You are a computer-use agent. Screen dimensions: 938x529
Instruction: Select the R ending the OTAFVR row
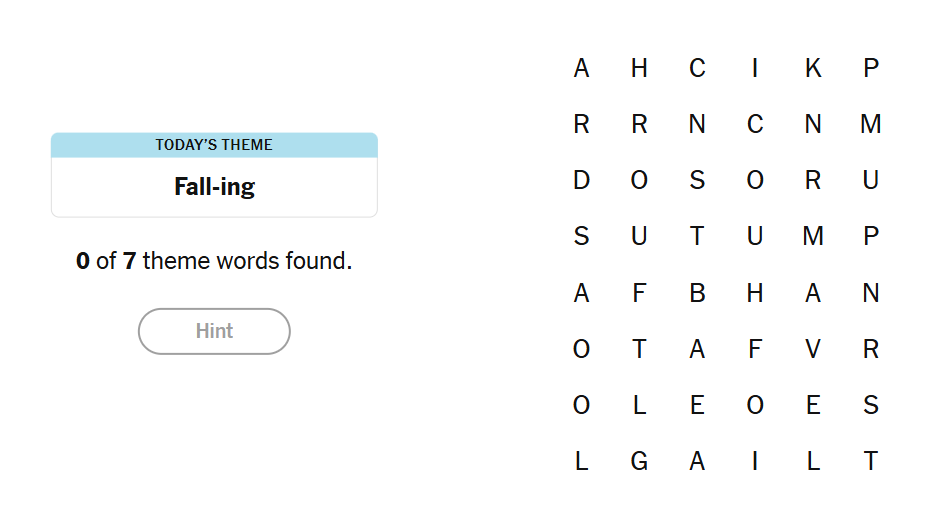[871, 349]
